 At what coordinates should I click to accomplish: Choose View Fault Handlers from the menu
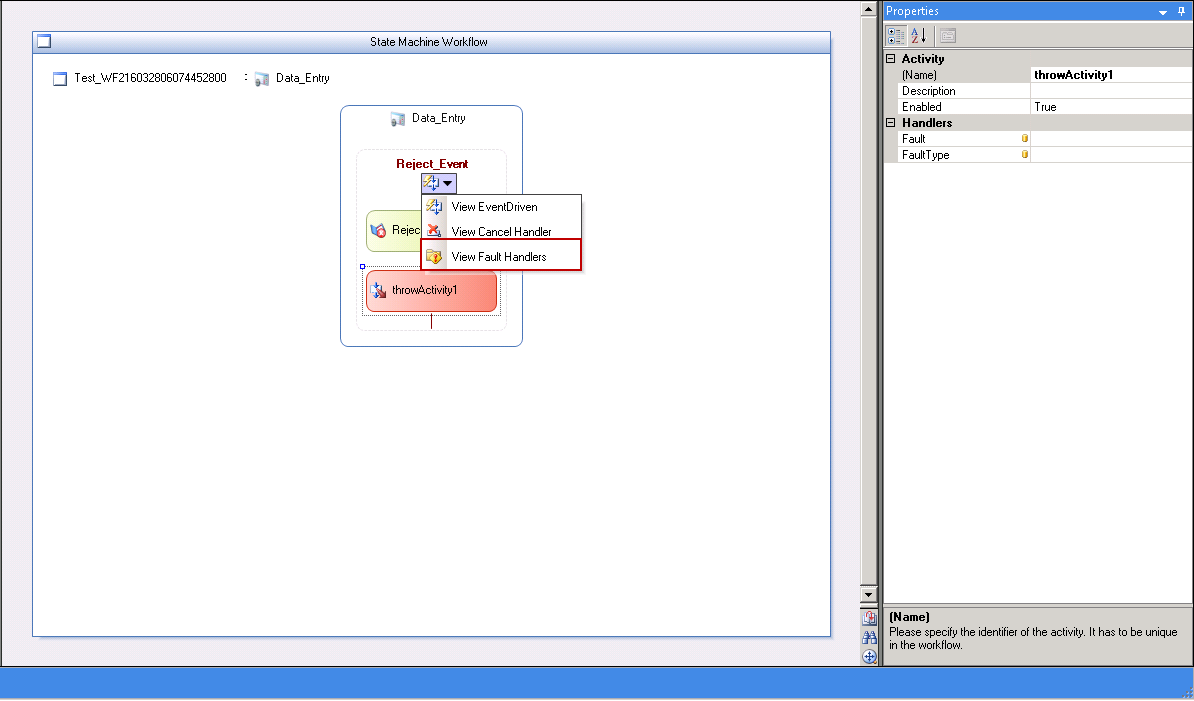coord(501,257)
